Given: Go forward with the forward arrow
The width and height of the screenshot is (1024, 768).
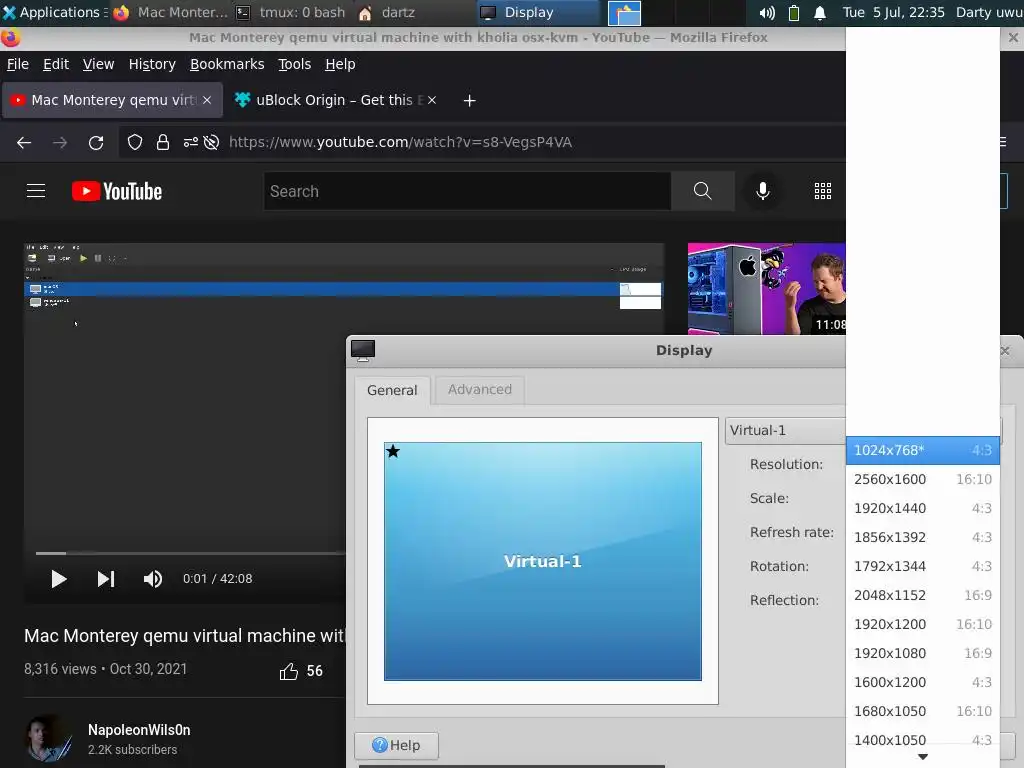Looking at the screenshot, I should (60, 142).
